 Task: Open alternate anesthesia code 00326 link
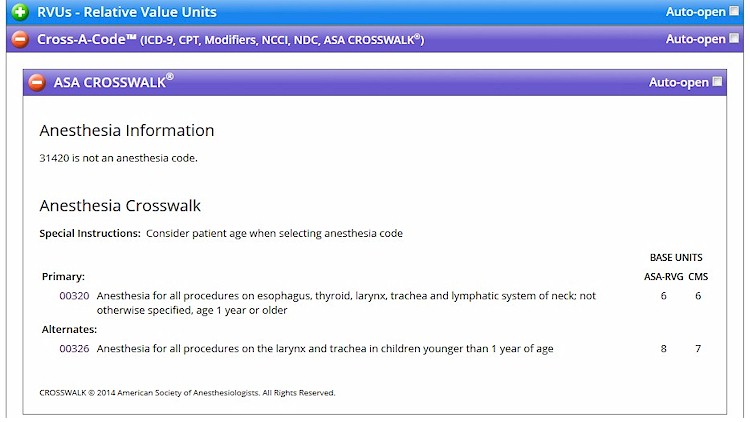(74, 348)
